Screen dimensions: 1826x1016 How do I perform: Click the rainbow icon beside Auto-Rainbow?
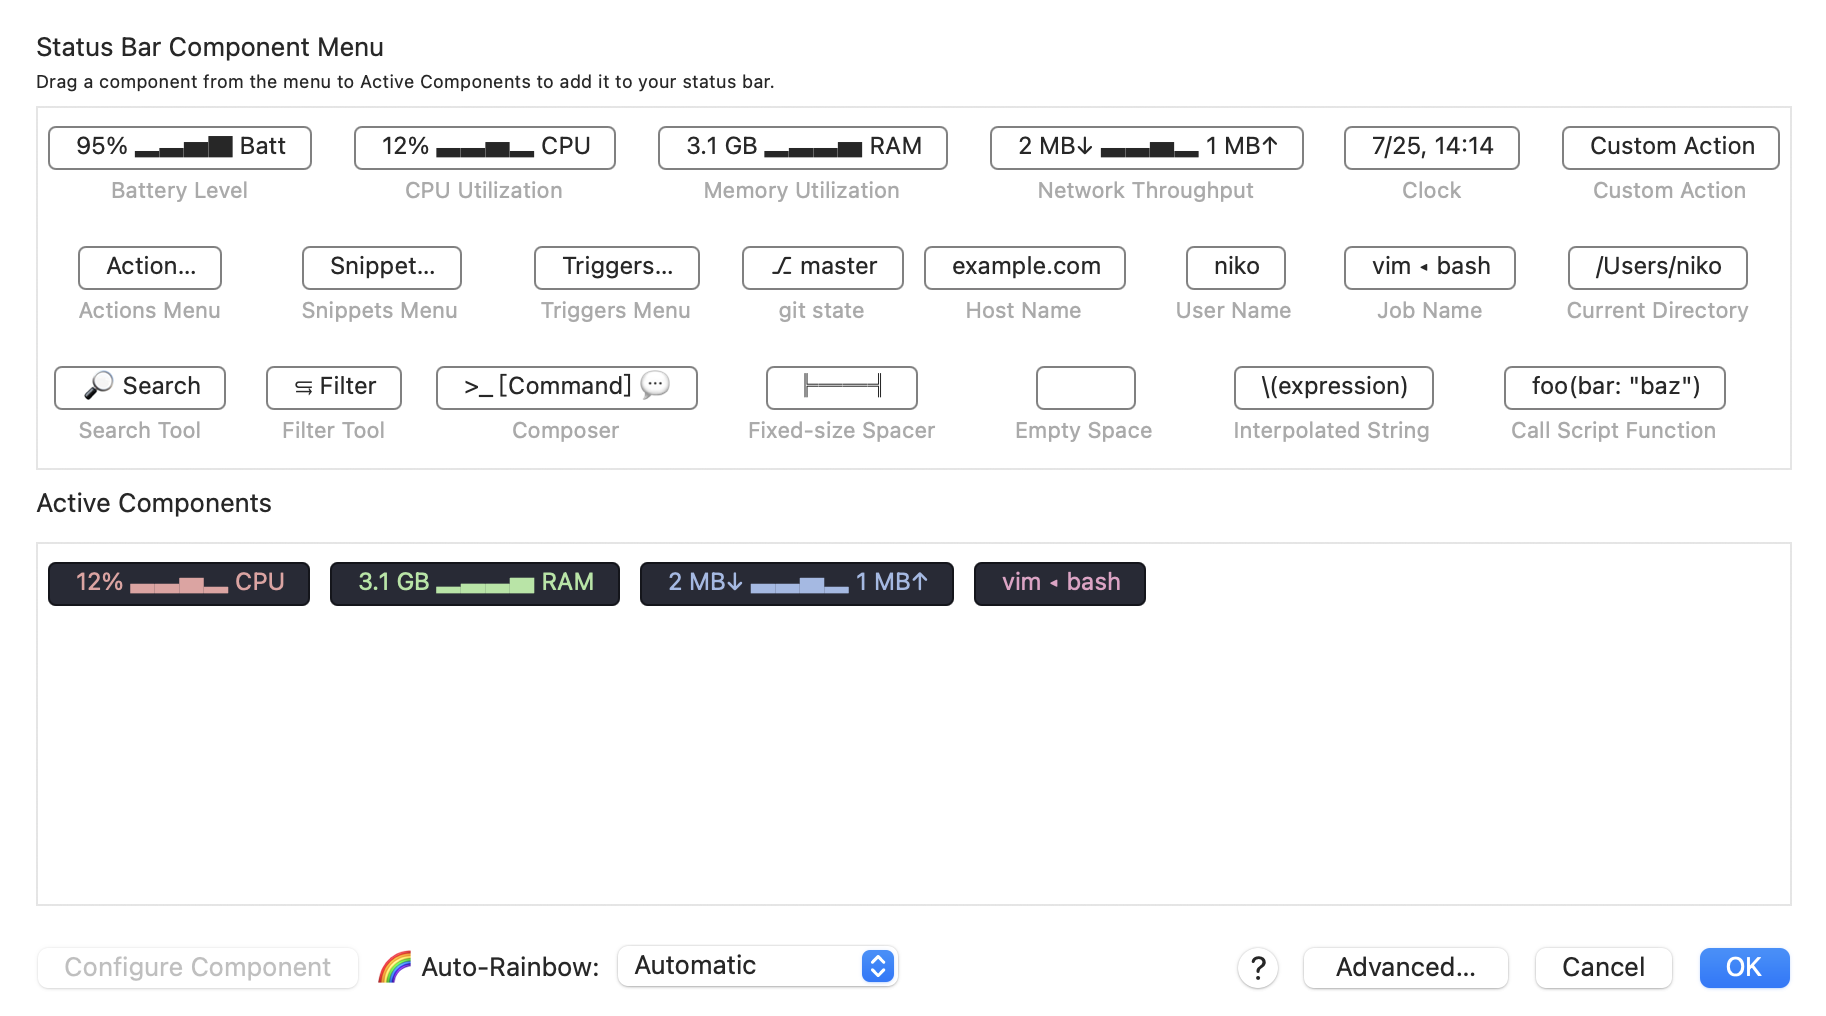point(395,967)
